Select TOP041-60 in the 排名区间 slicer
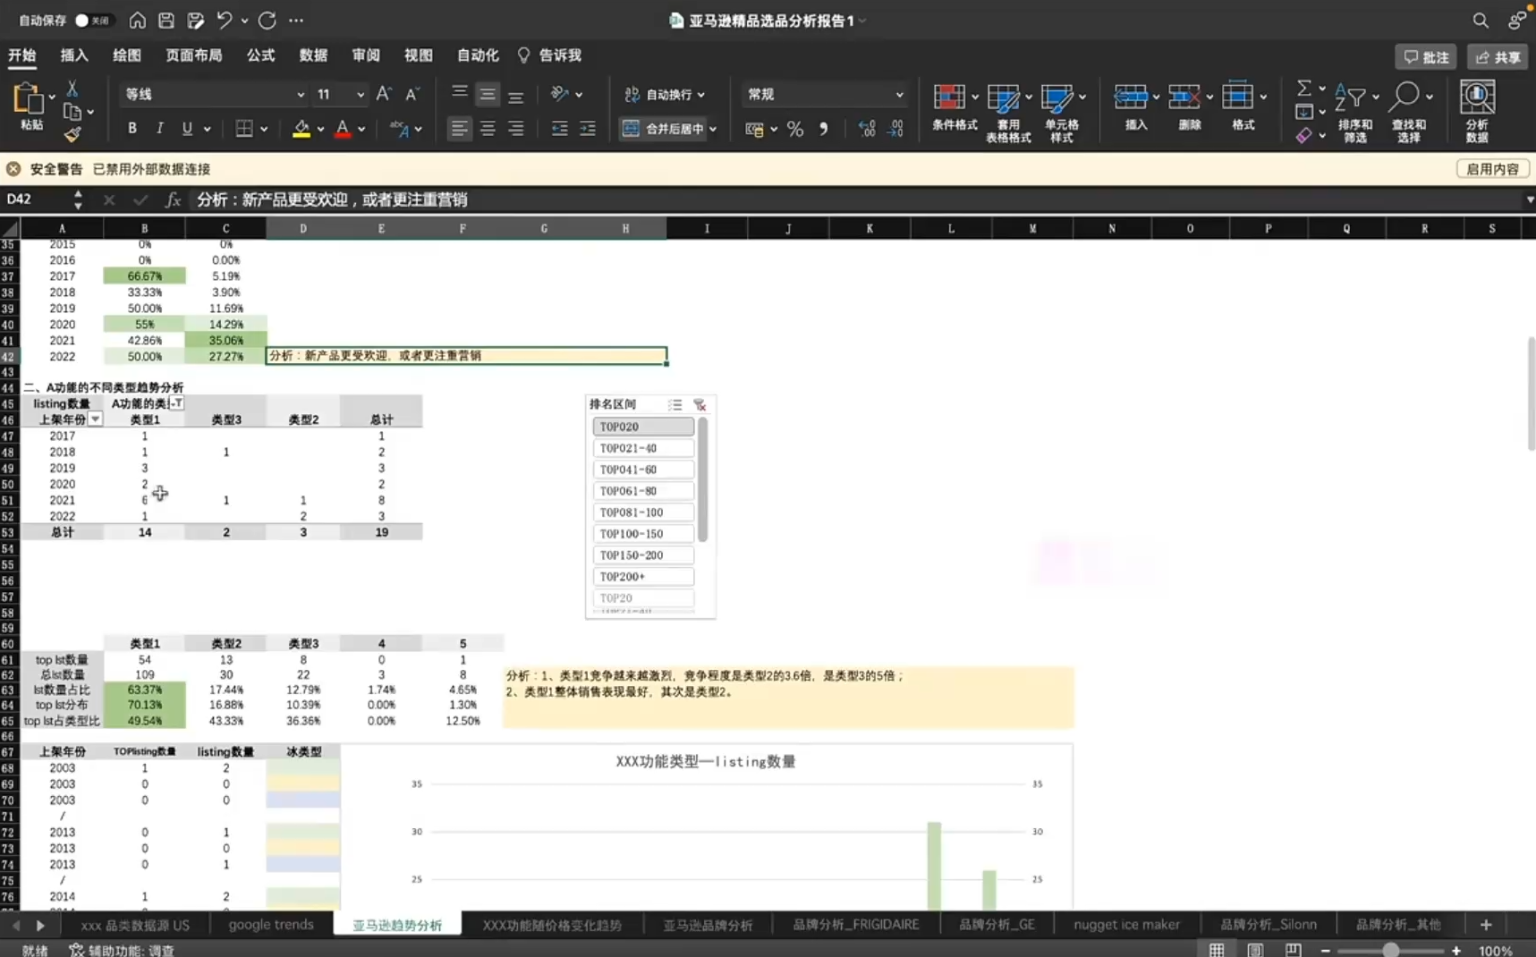Viewport: 1536px width, 957px height. pos(643,468)
